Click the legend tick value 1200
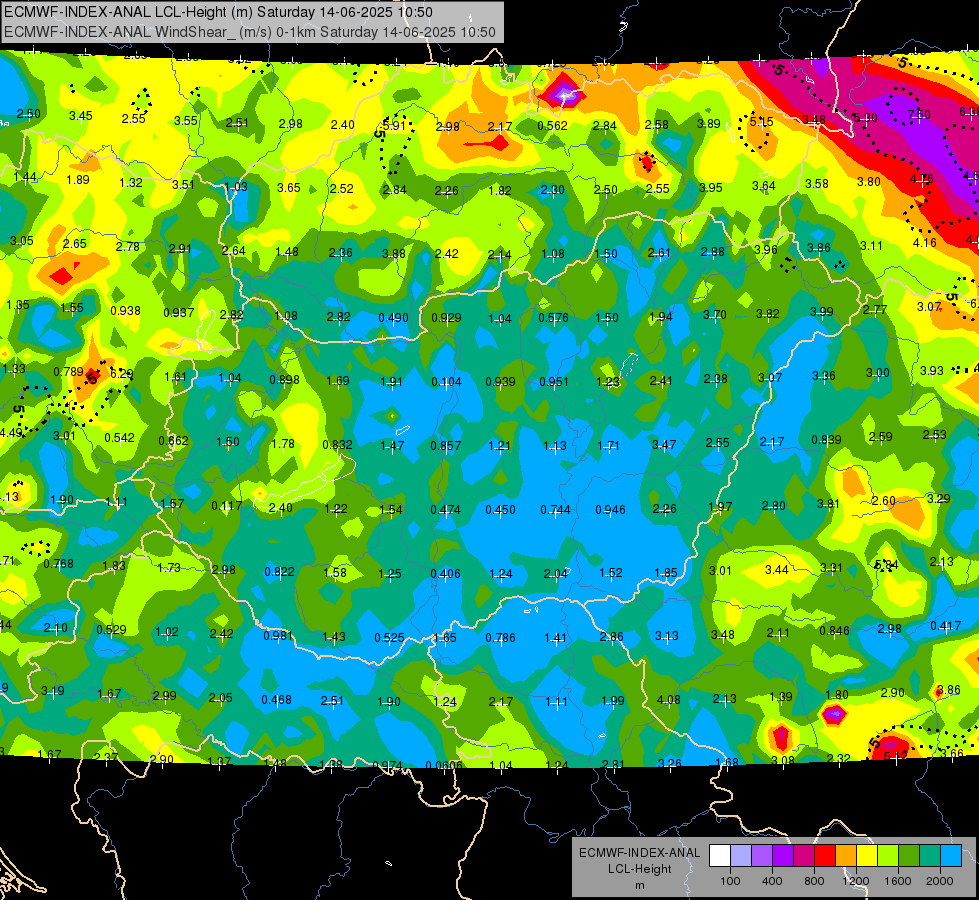The width and height of the screenshot is (979, 900). (855, 881)
